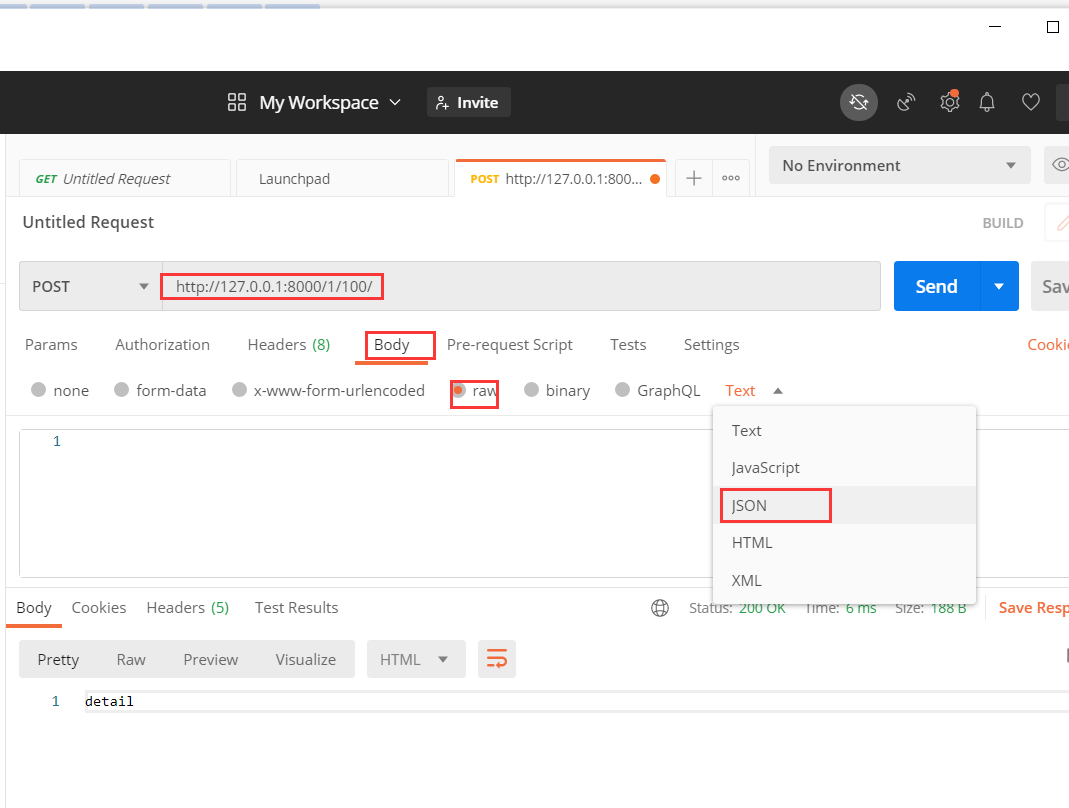This screenshot has height=808, width=1069.
Task: Open the request Headers (8) tab
Action: [289, 344]
